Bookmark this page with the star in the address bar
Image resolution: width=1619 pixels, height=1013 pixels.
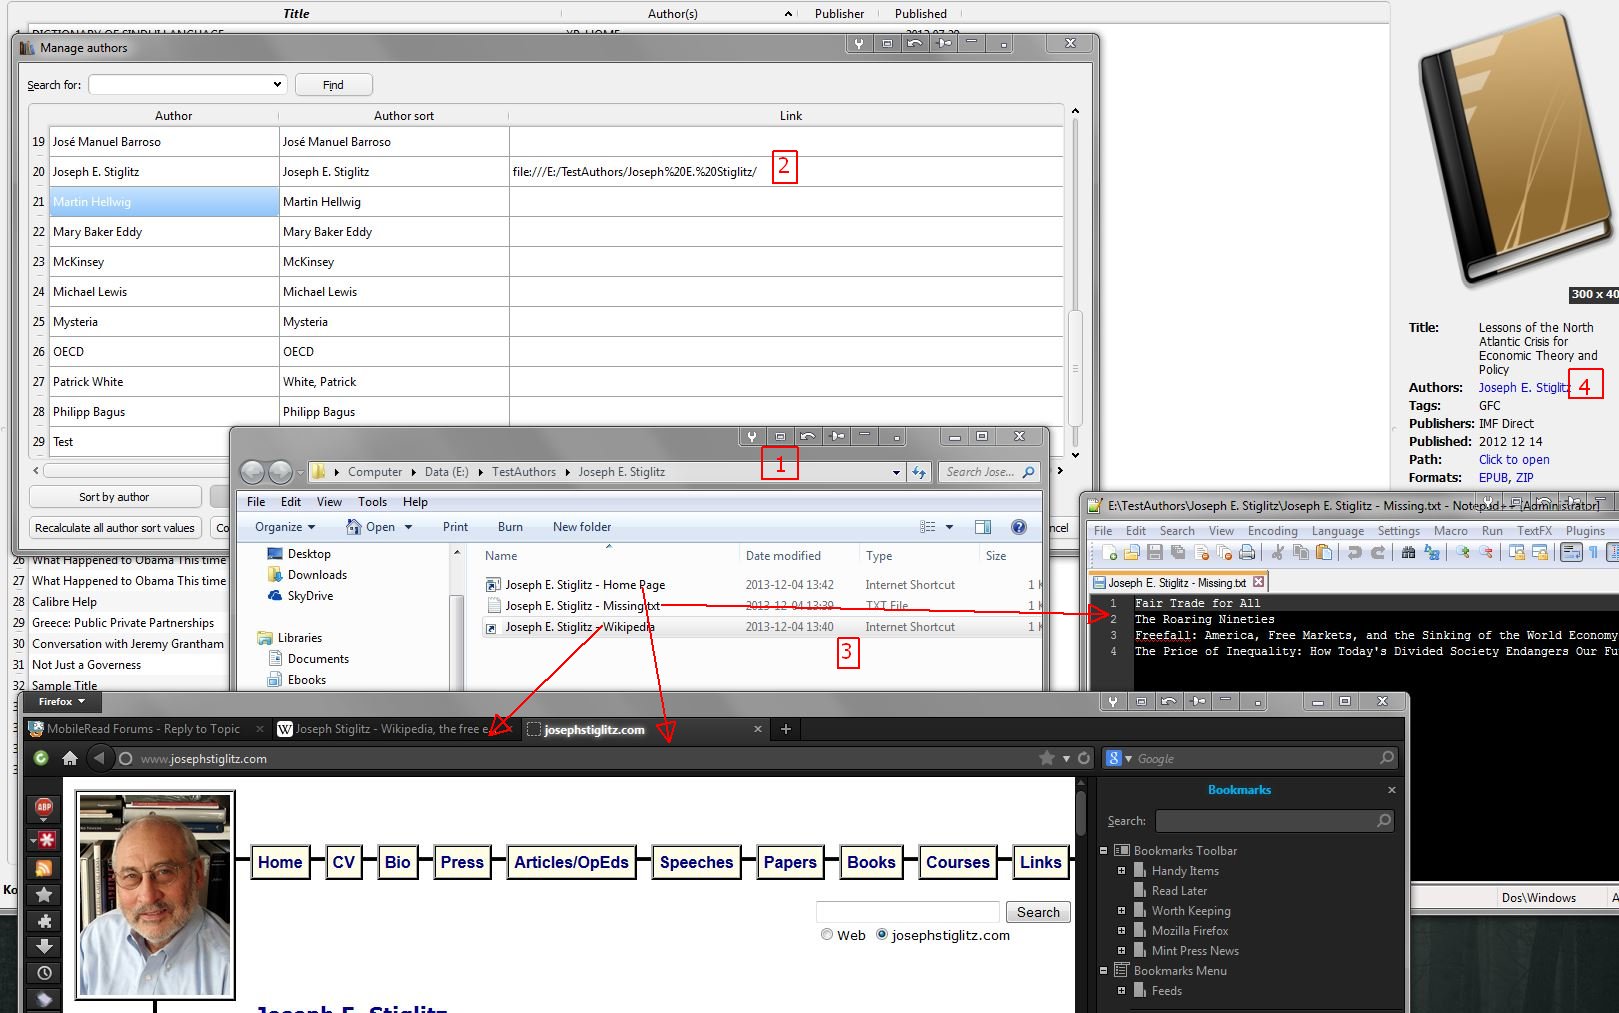(1047, 758)
